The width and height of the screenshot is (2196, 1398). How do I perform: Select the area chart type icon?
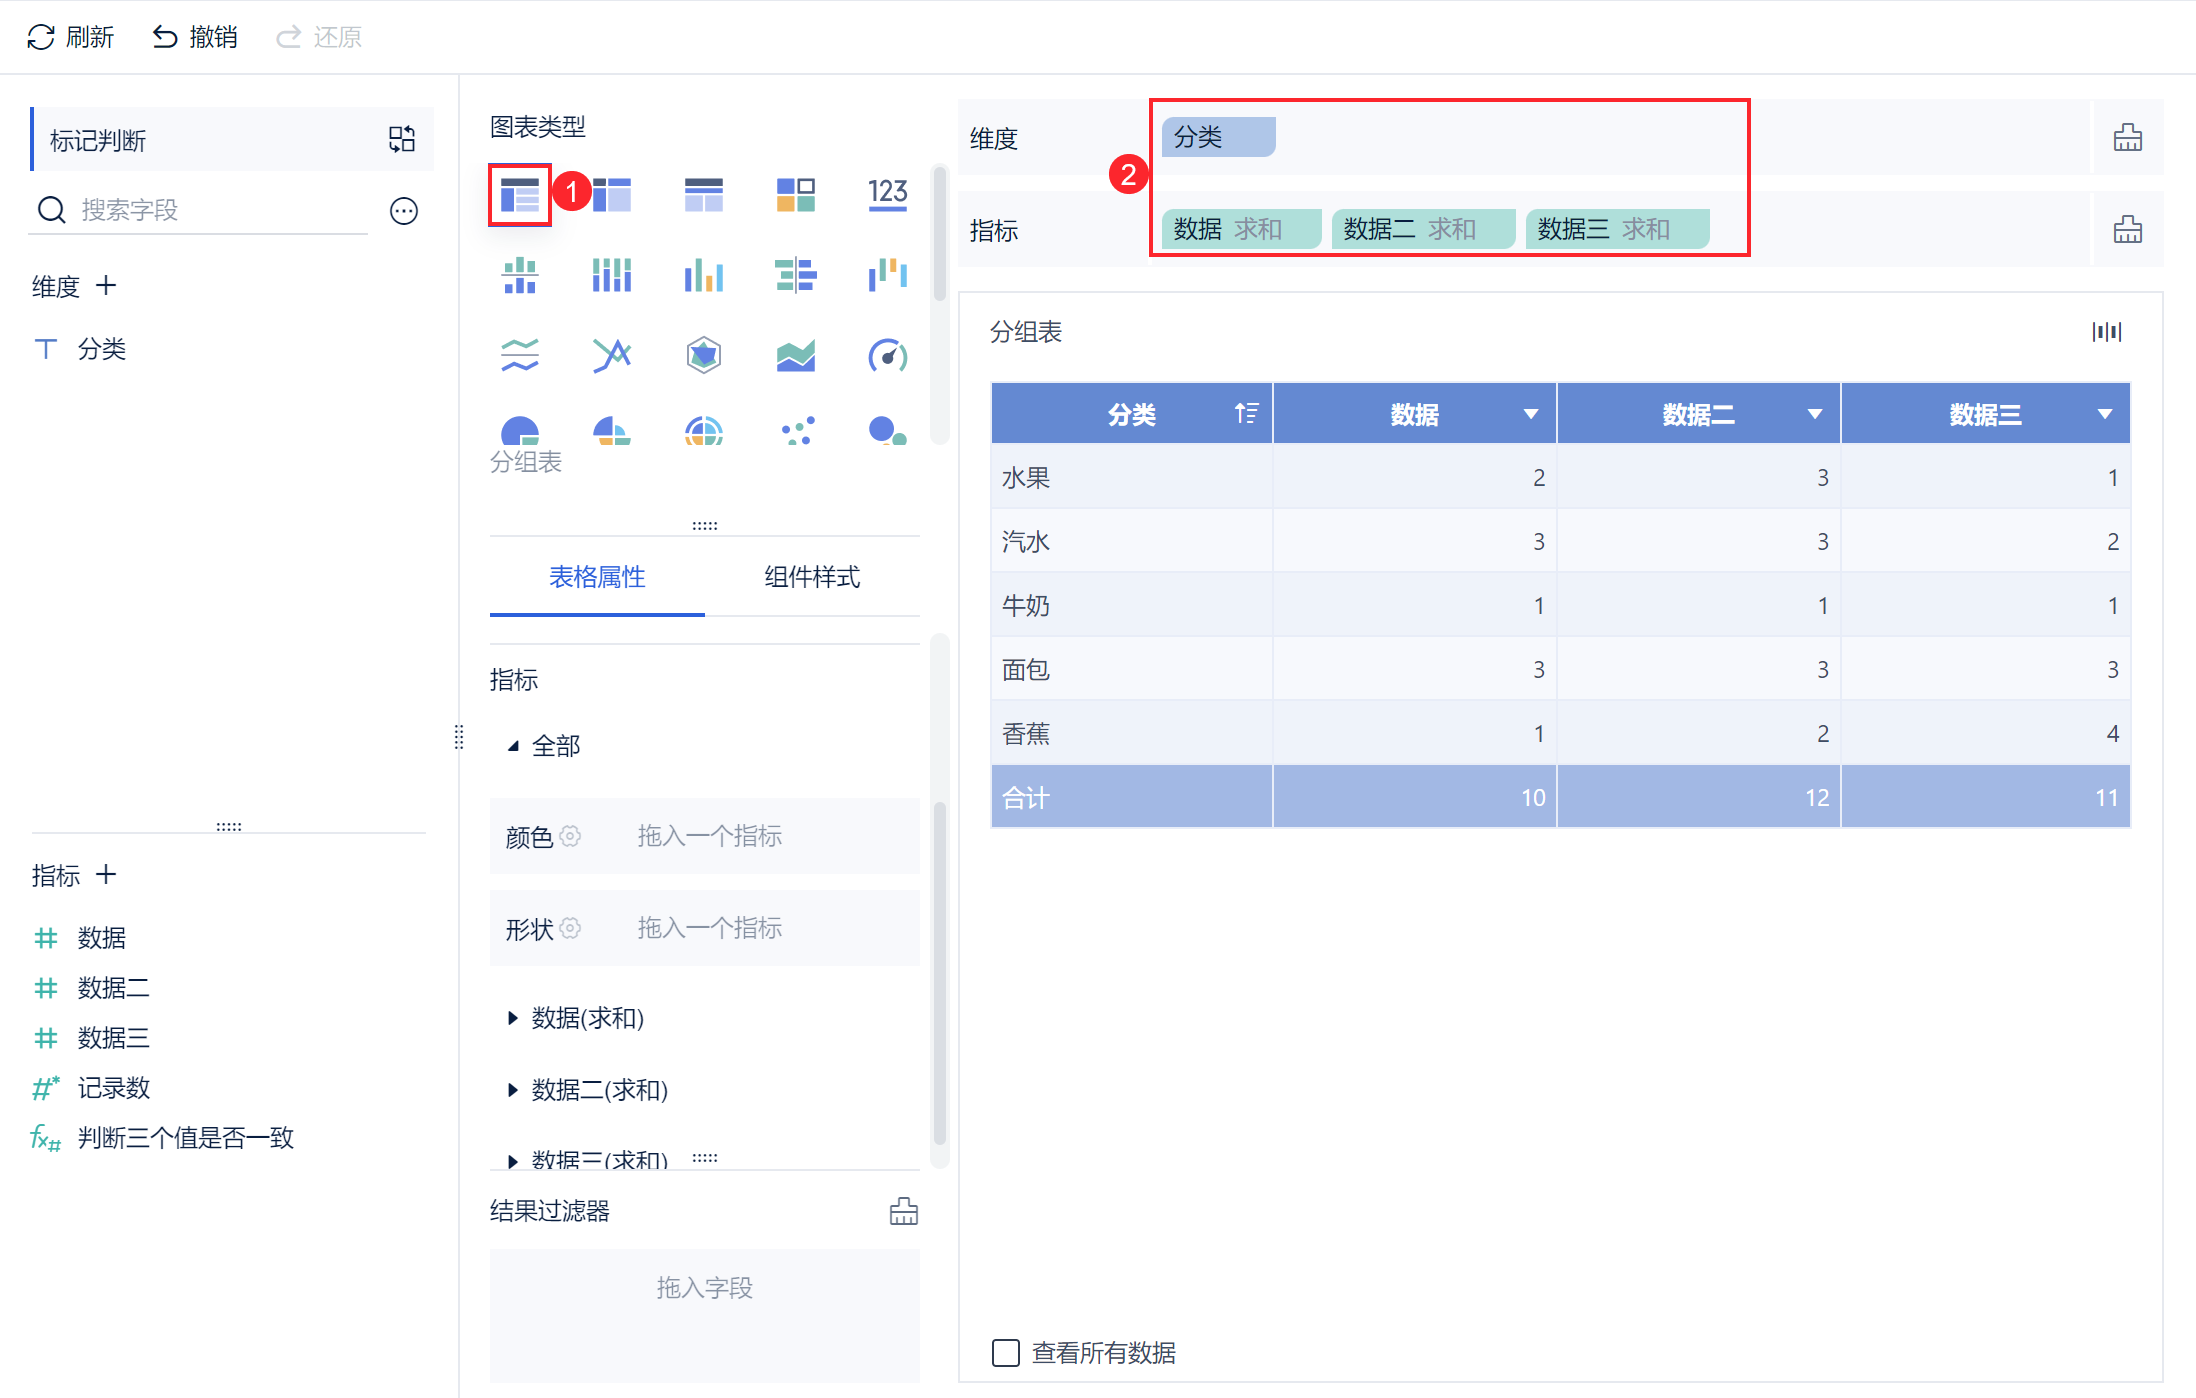[796, 355]
